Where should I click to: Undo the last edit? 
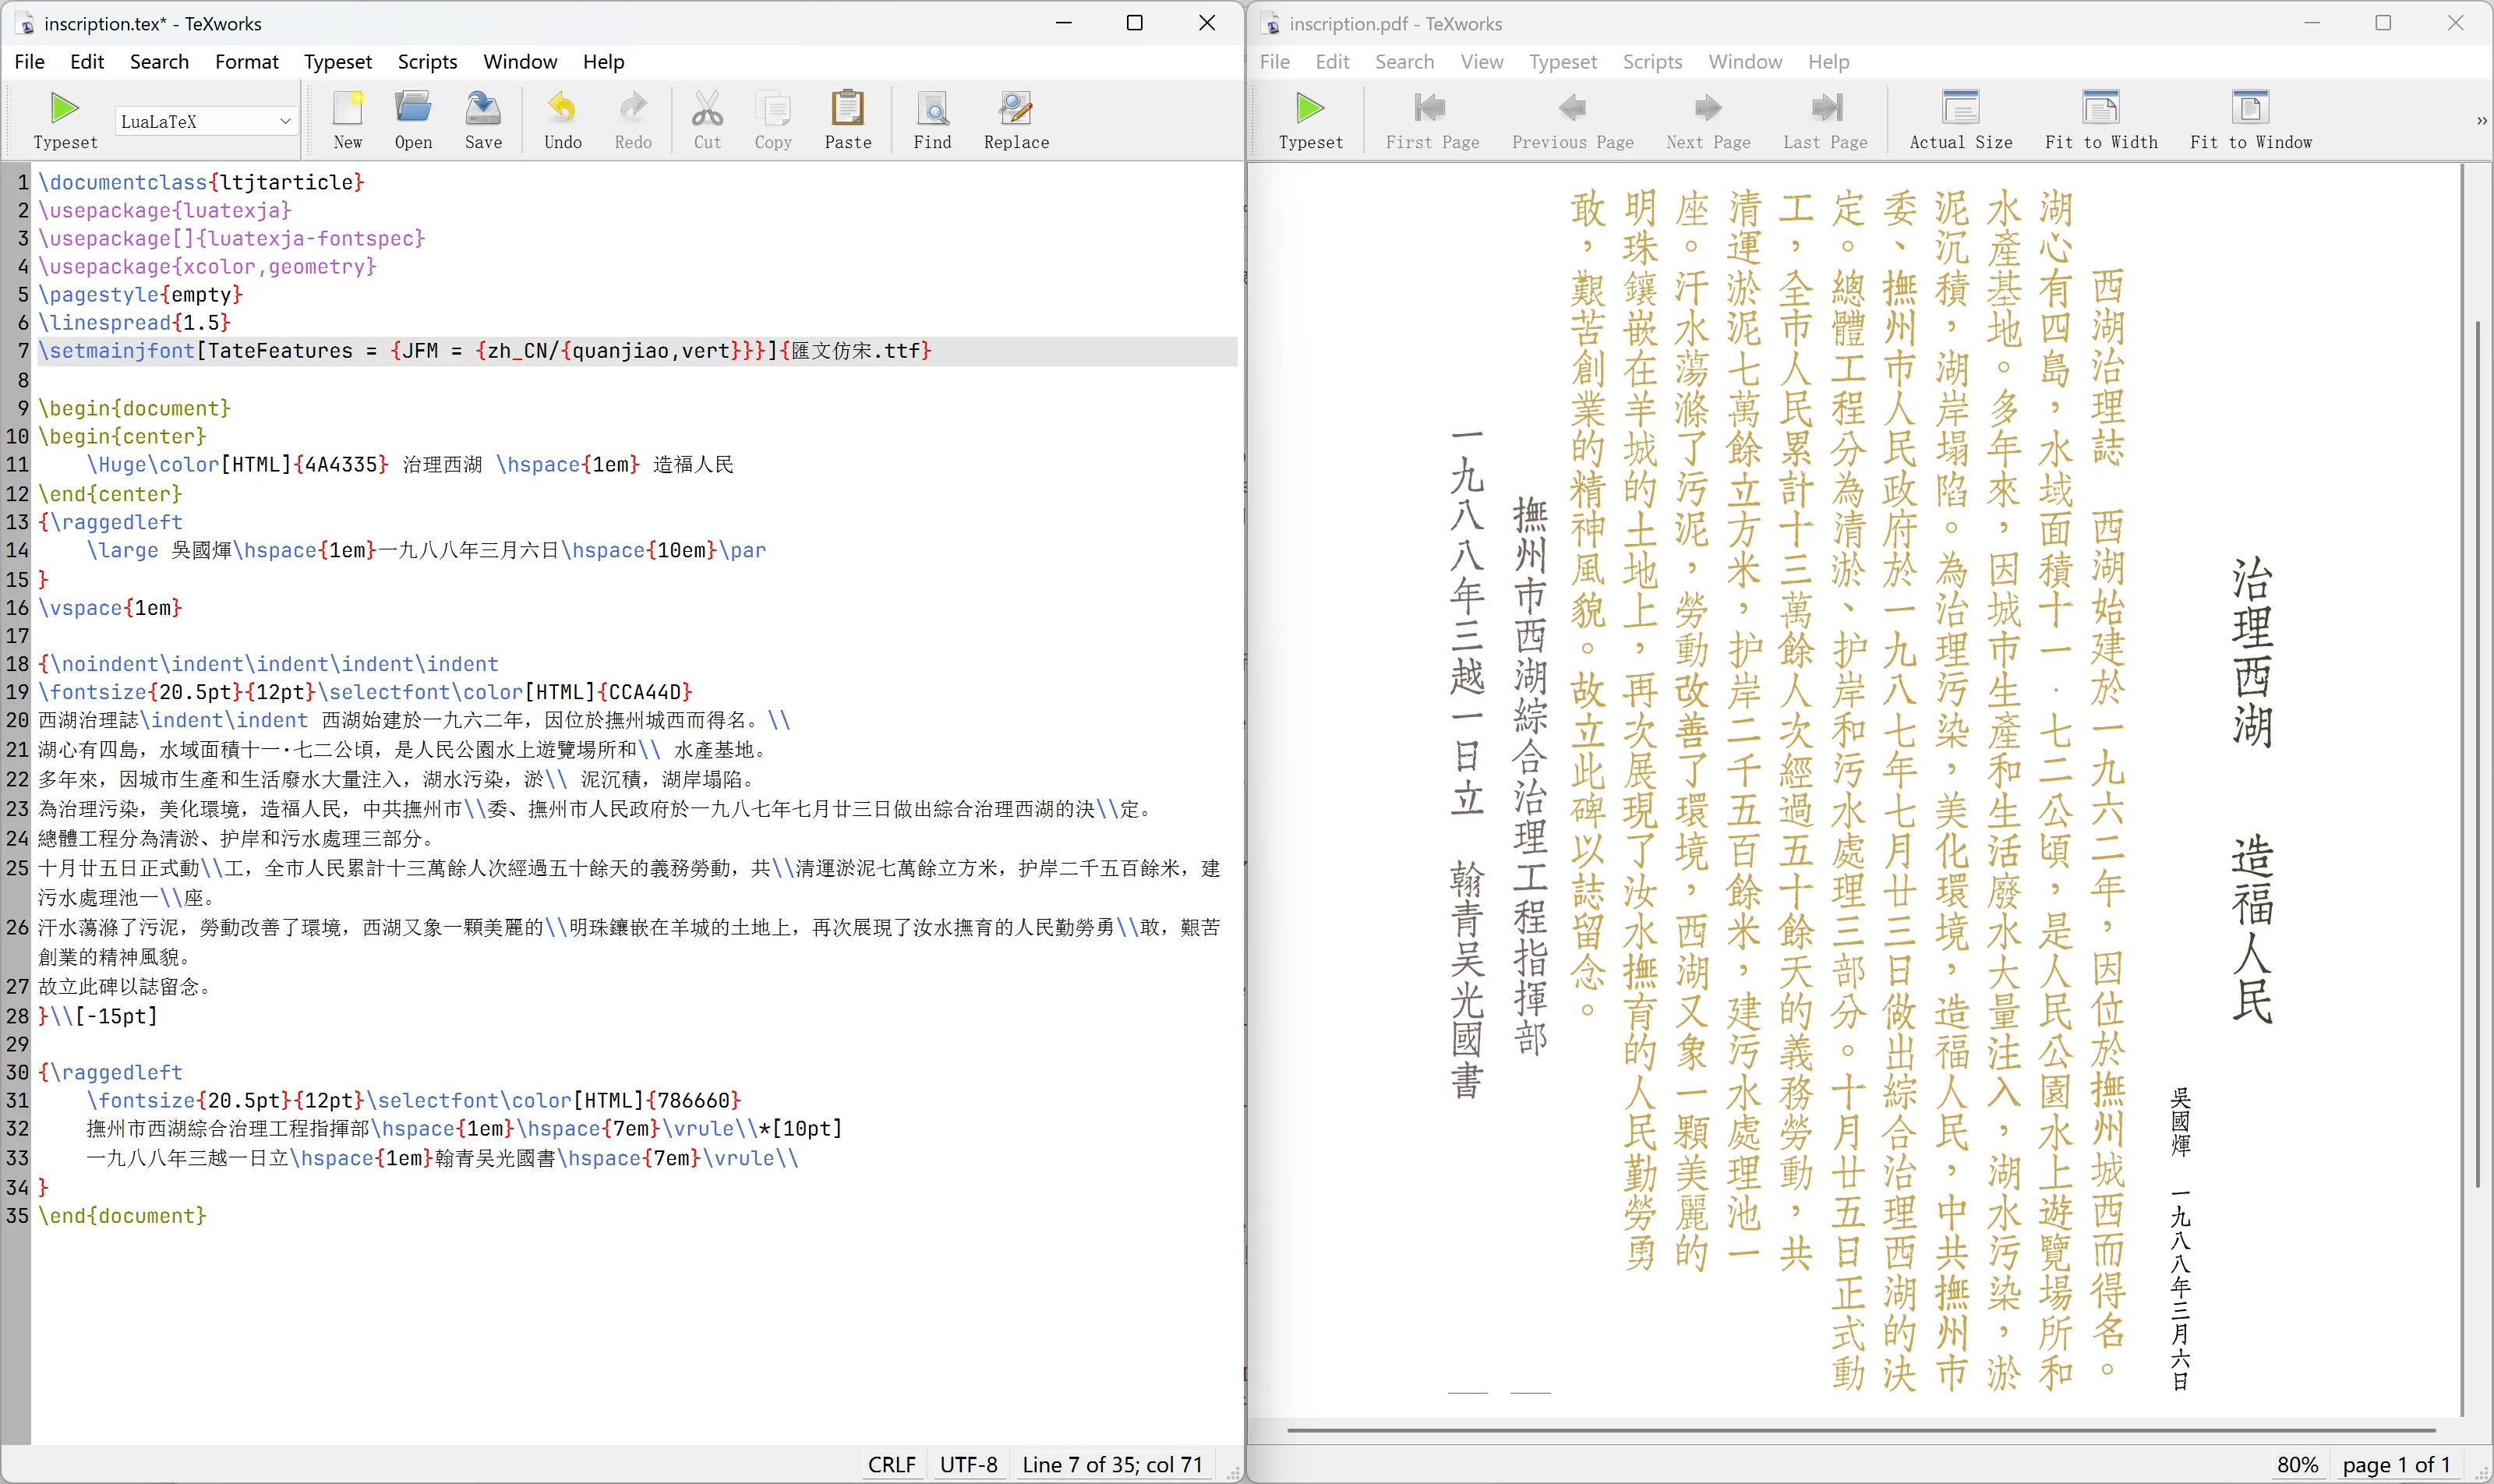[563, 121]
